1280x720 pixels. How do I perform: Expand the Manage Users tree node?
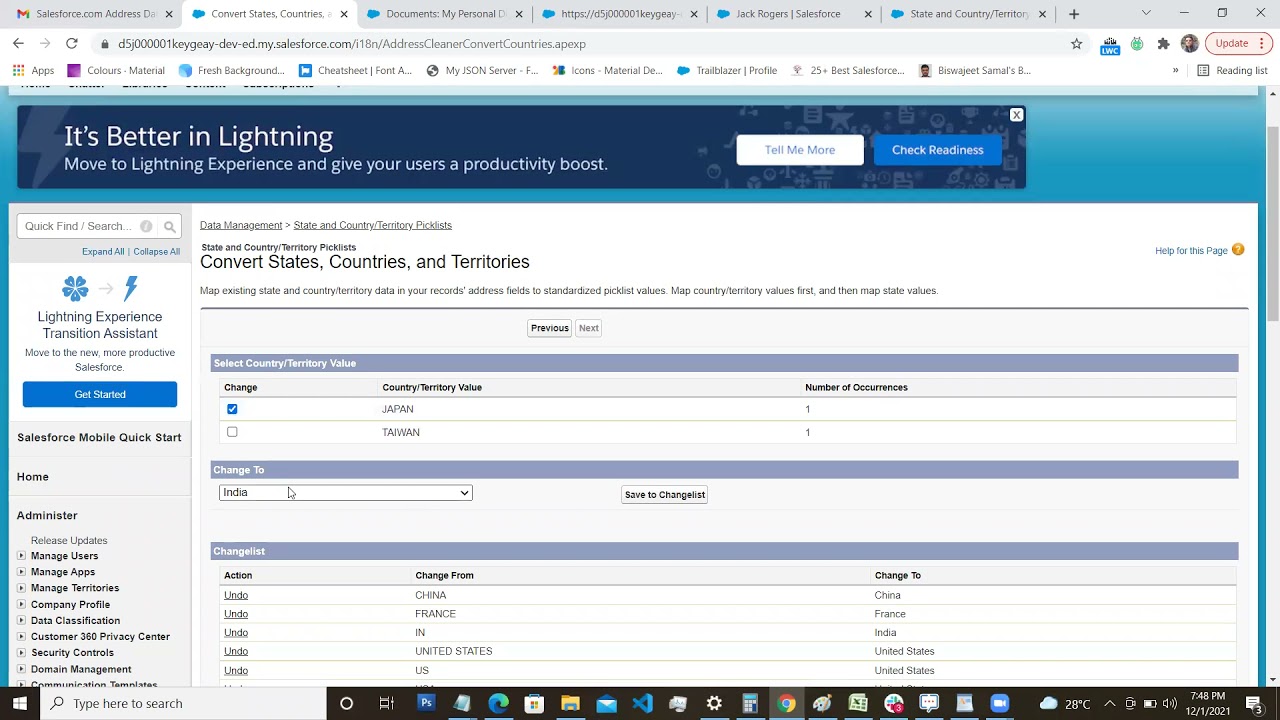pyautogui.click(x=21, y=556)
